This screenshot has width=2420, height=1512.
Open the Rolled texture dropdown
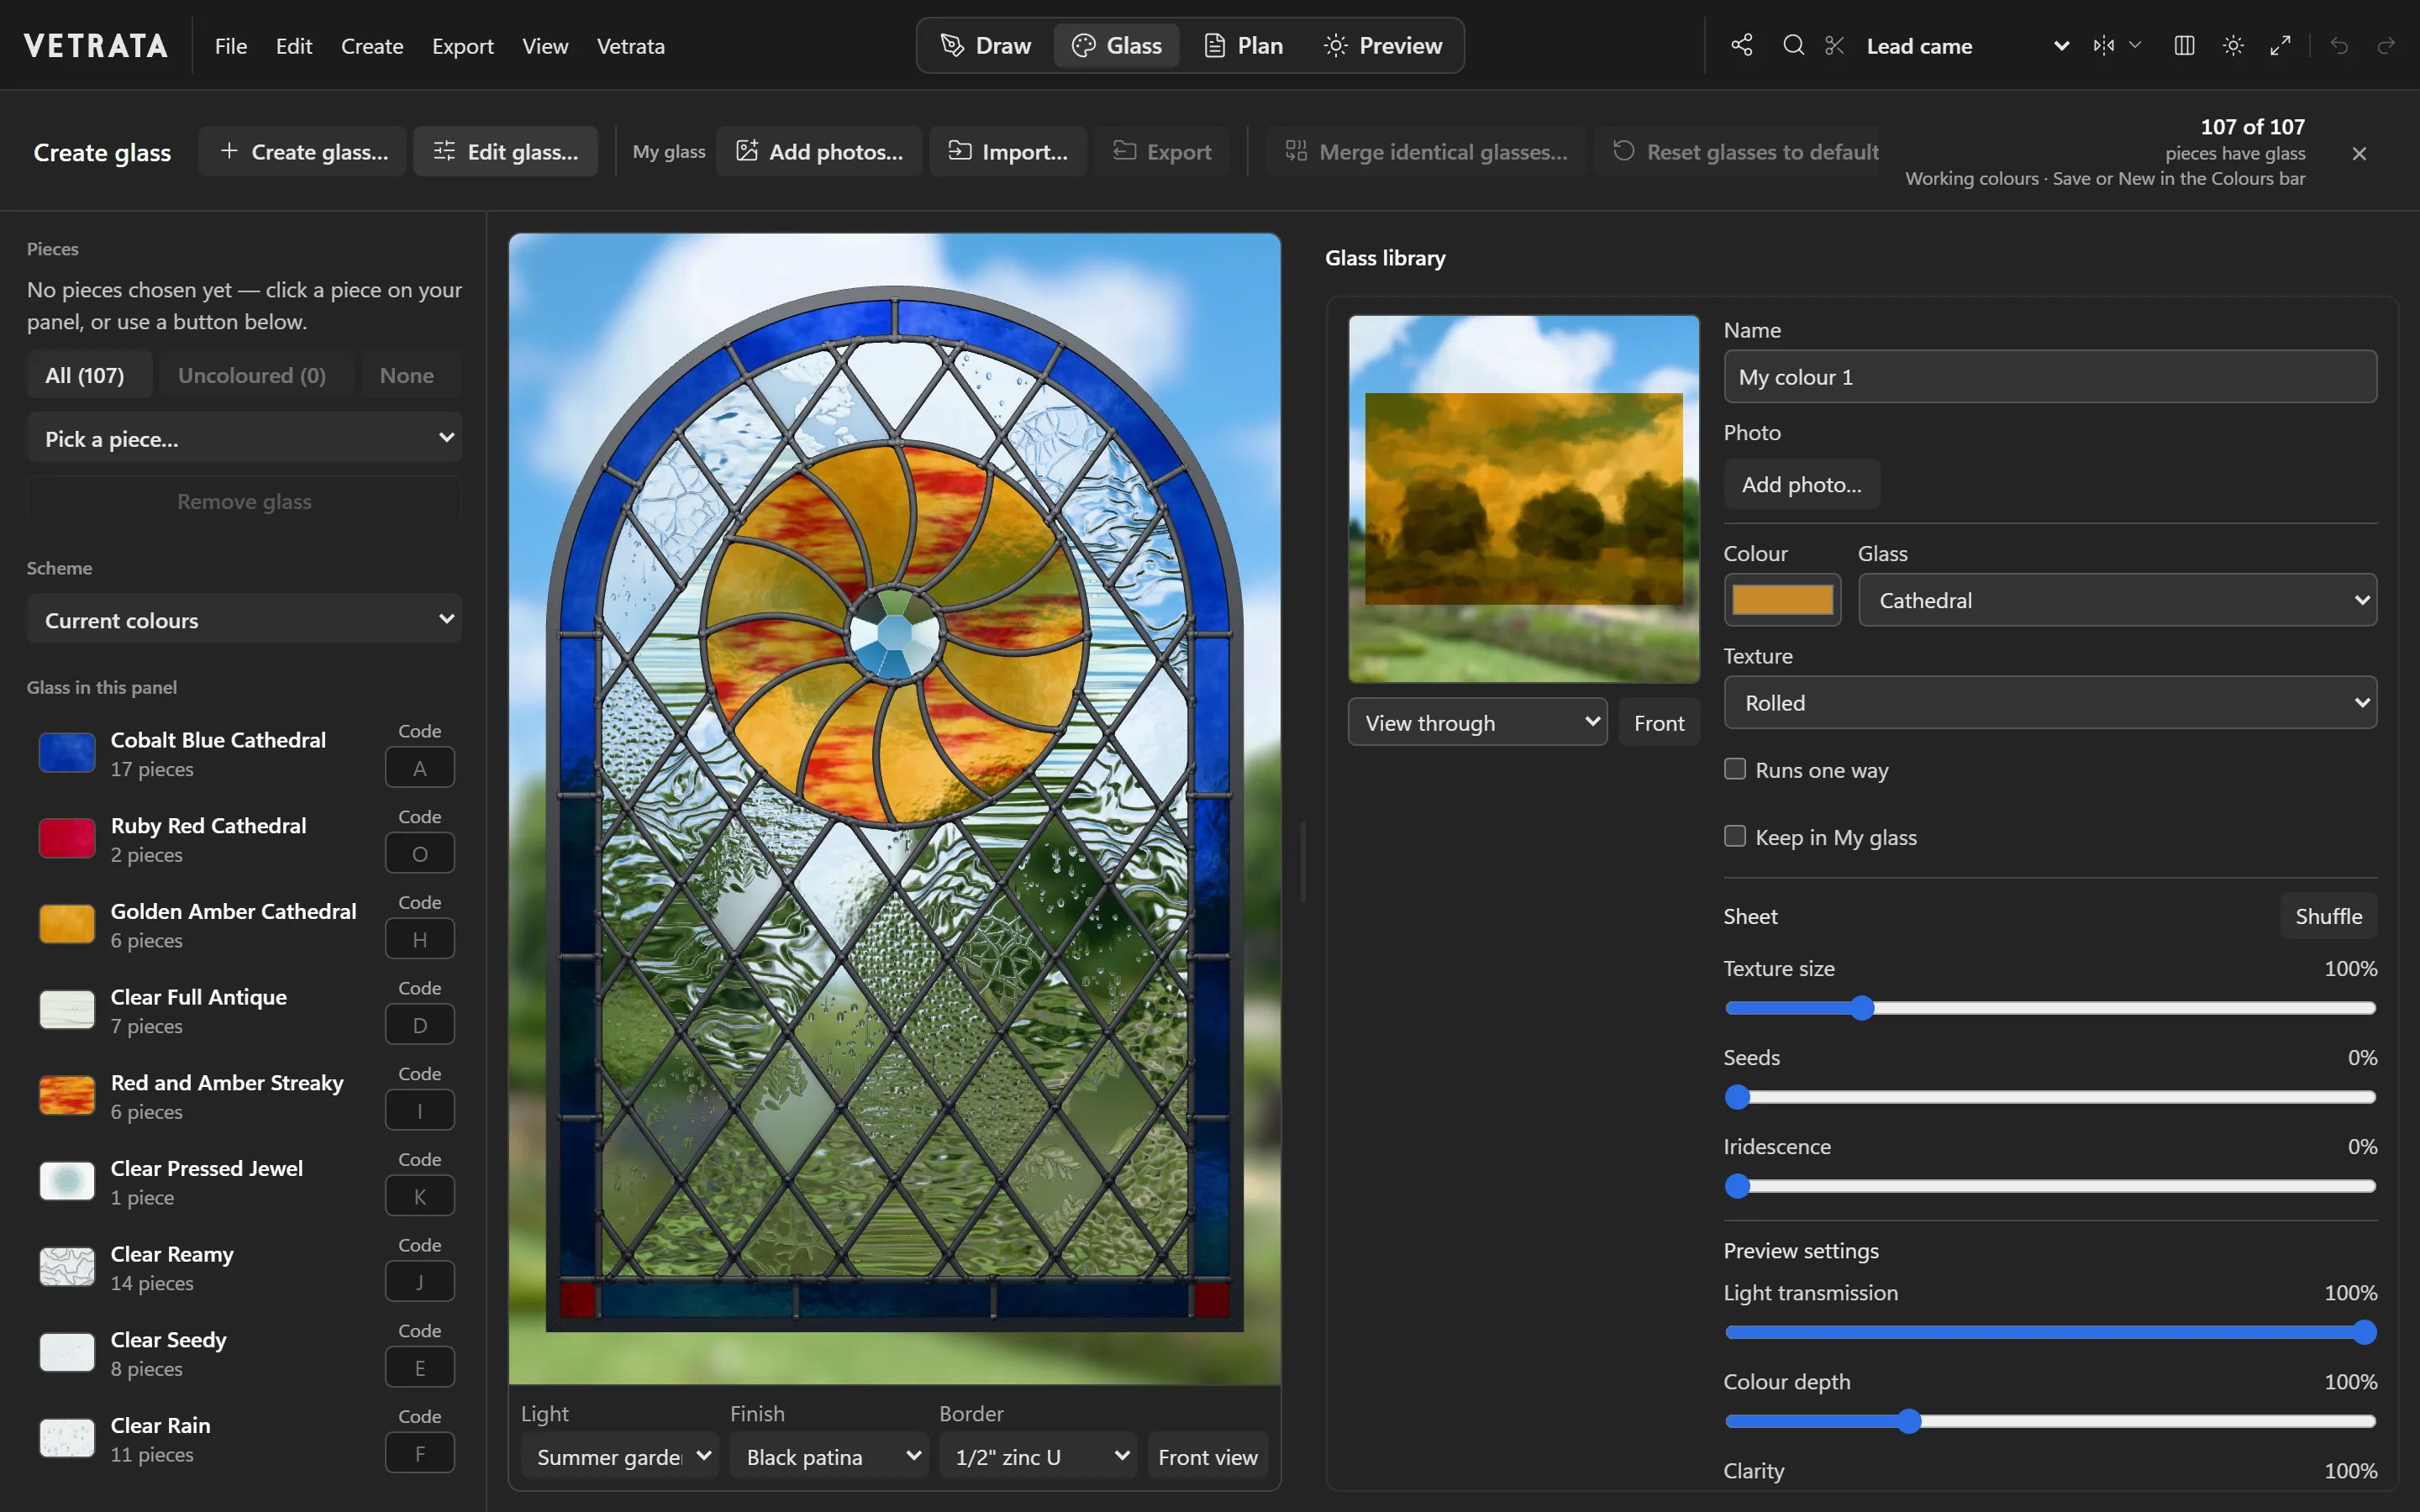tap(2050, 703)
